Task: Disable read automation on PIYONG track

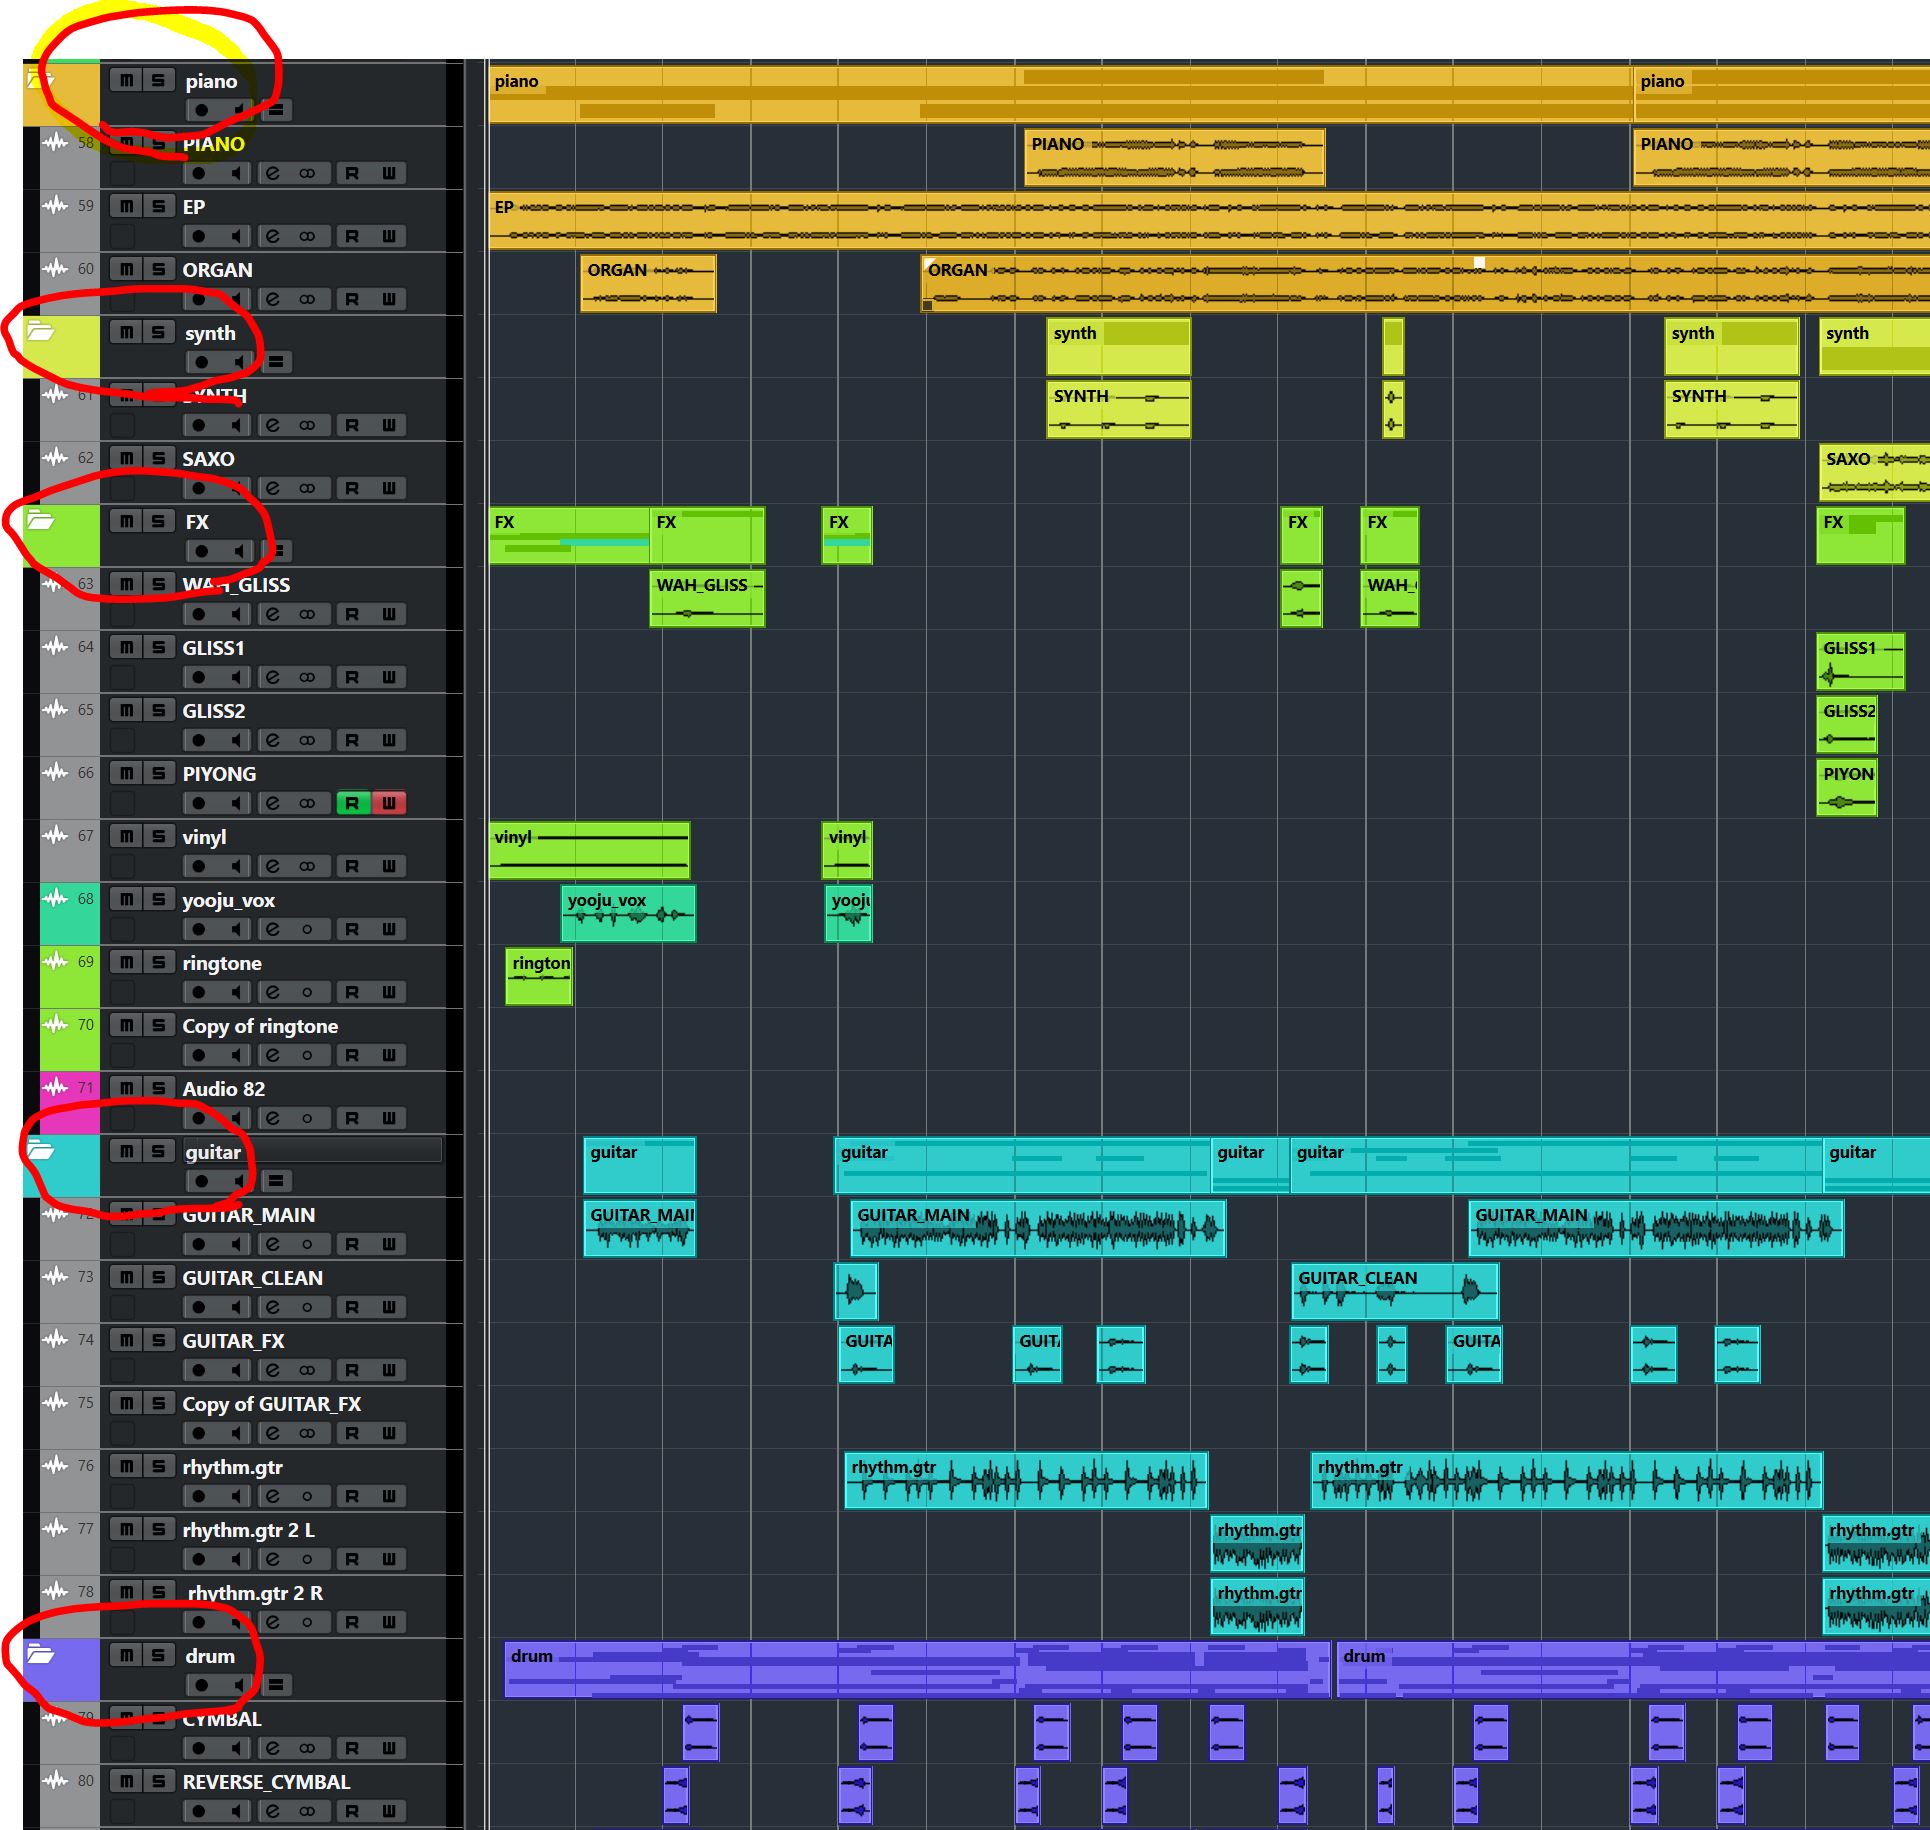Action: (352, 803)
